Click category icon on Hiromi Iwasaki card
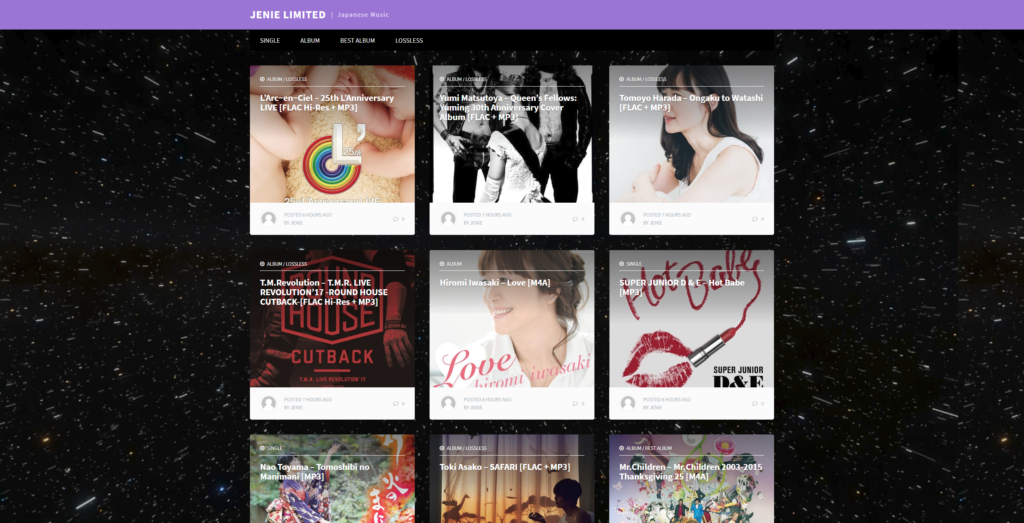The height and width of the screenshot is (523, 1024). pyautogui.click(x=442, y=264)
